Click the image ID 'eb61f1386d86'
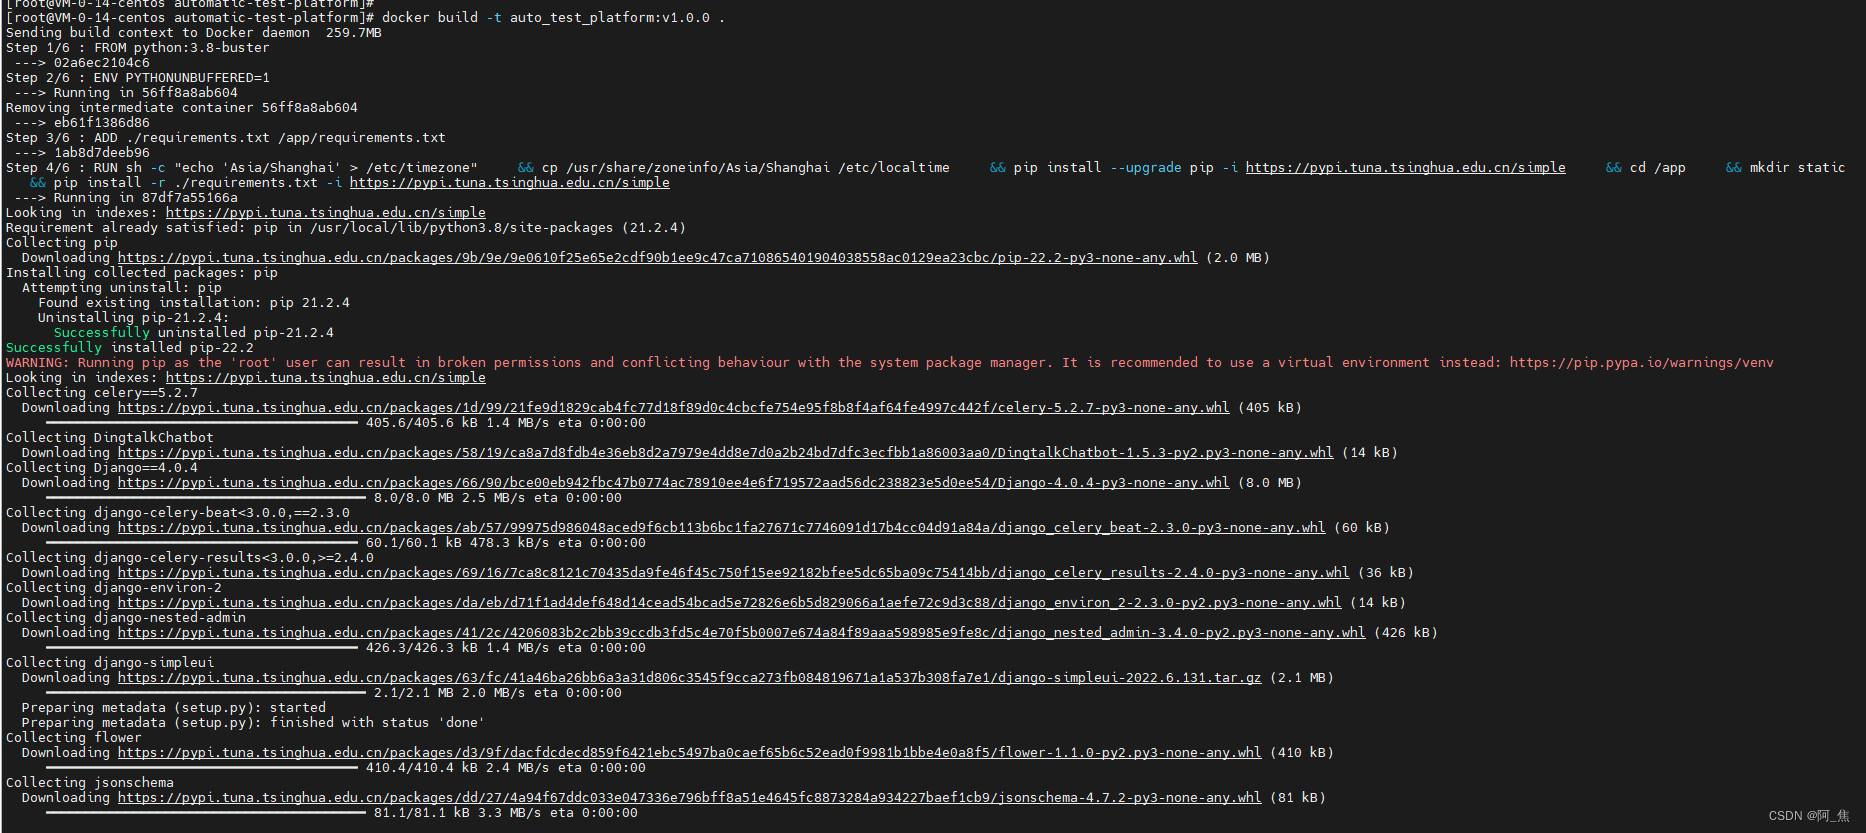Viewport: 1866px width, 833px height. click(101, 123)
